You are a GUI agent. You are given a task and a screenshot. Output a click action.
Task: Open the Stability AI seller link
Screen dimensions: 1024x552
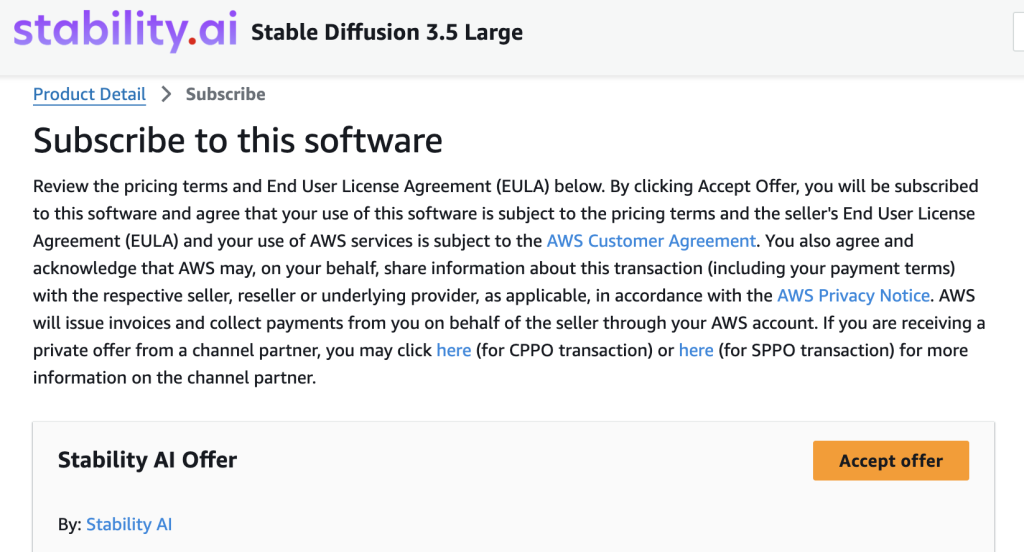click(x=129, y=525)
